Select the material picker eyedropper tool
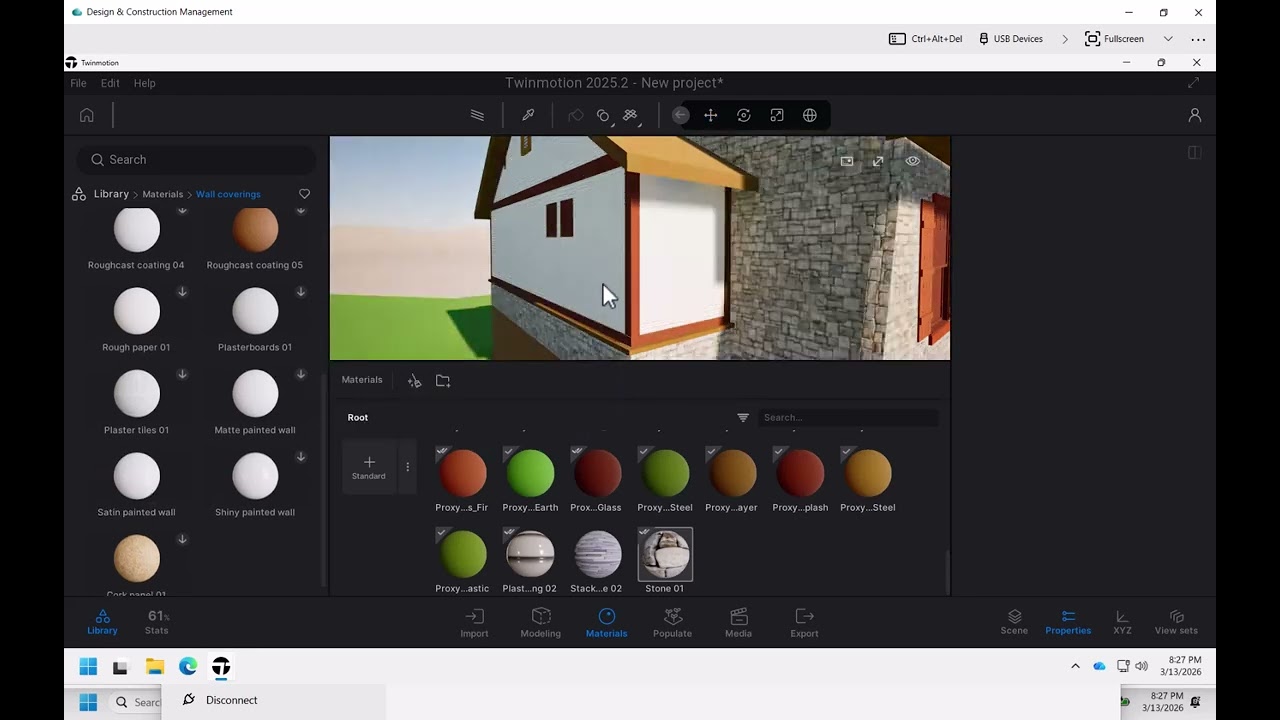Viewport: 1280px width, 720px height. [528, 115]
